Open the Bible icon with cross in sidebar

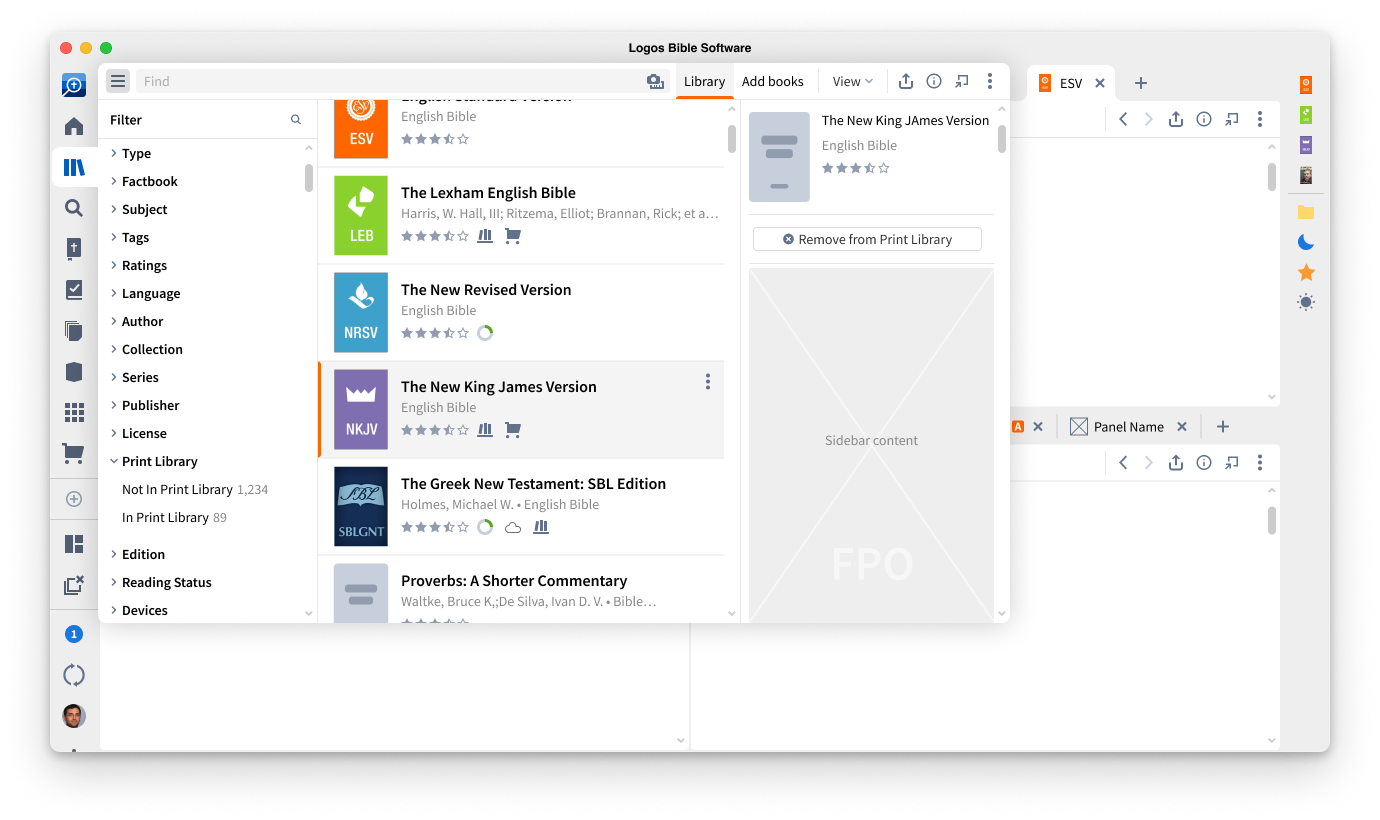coord(74,249)
